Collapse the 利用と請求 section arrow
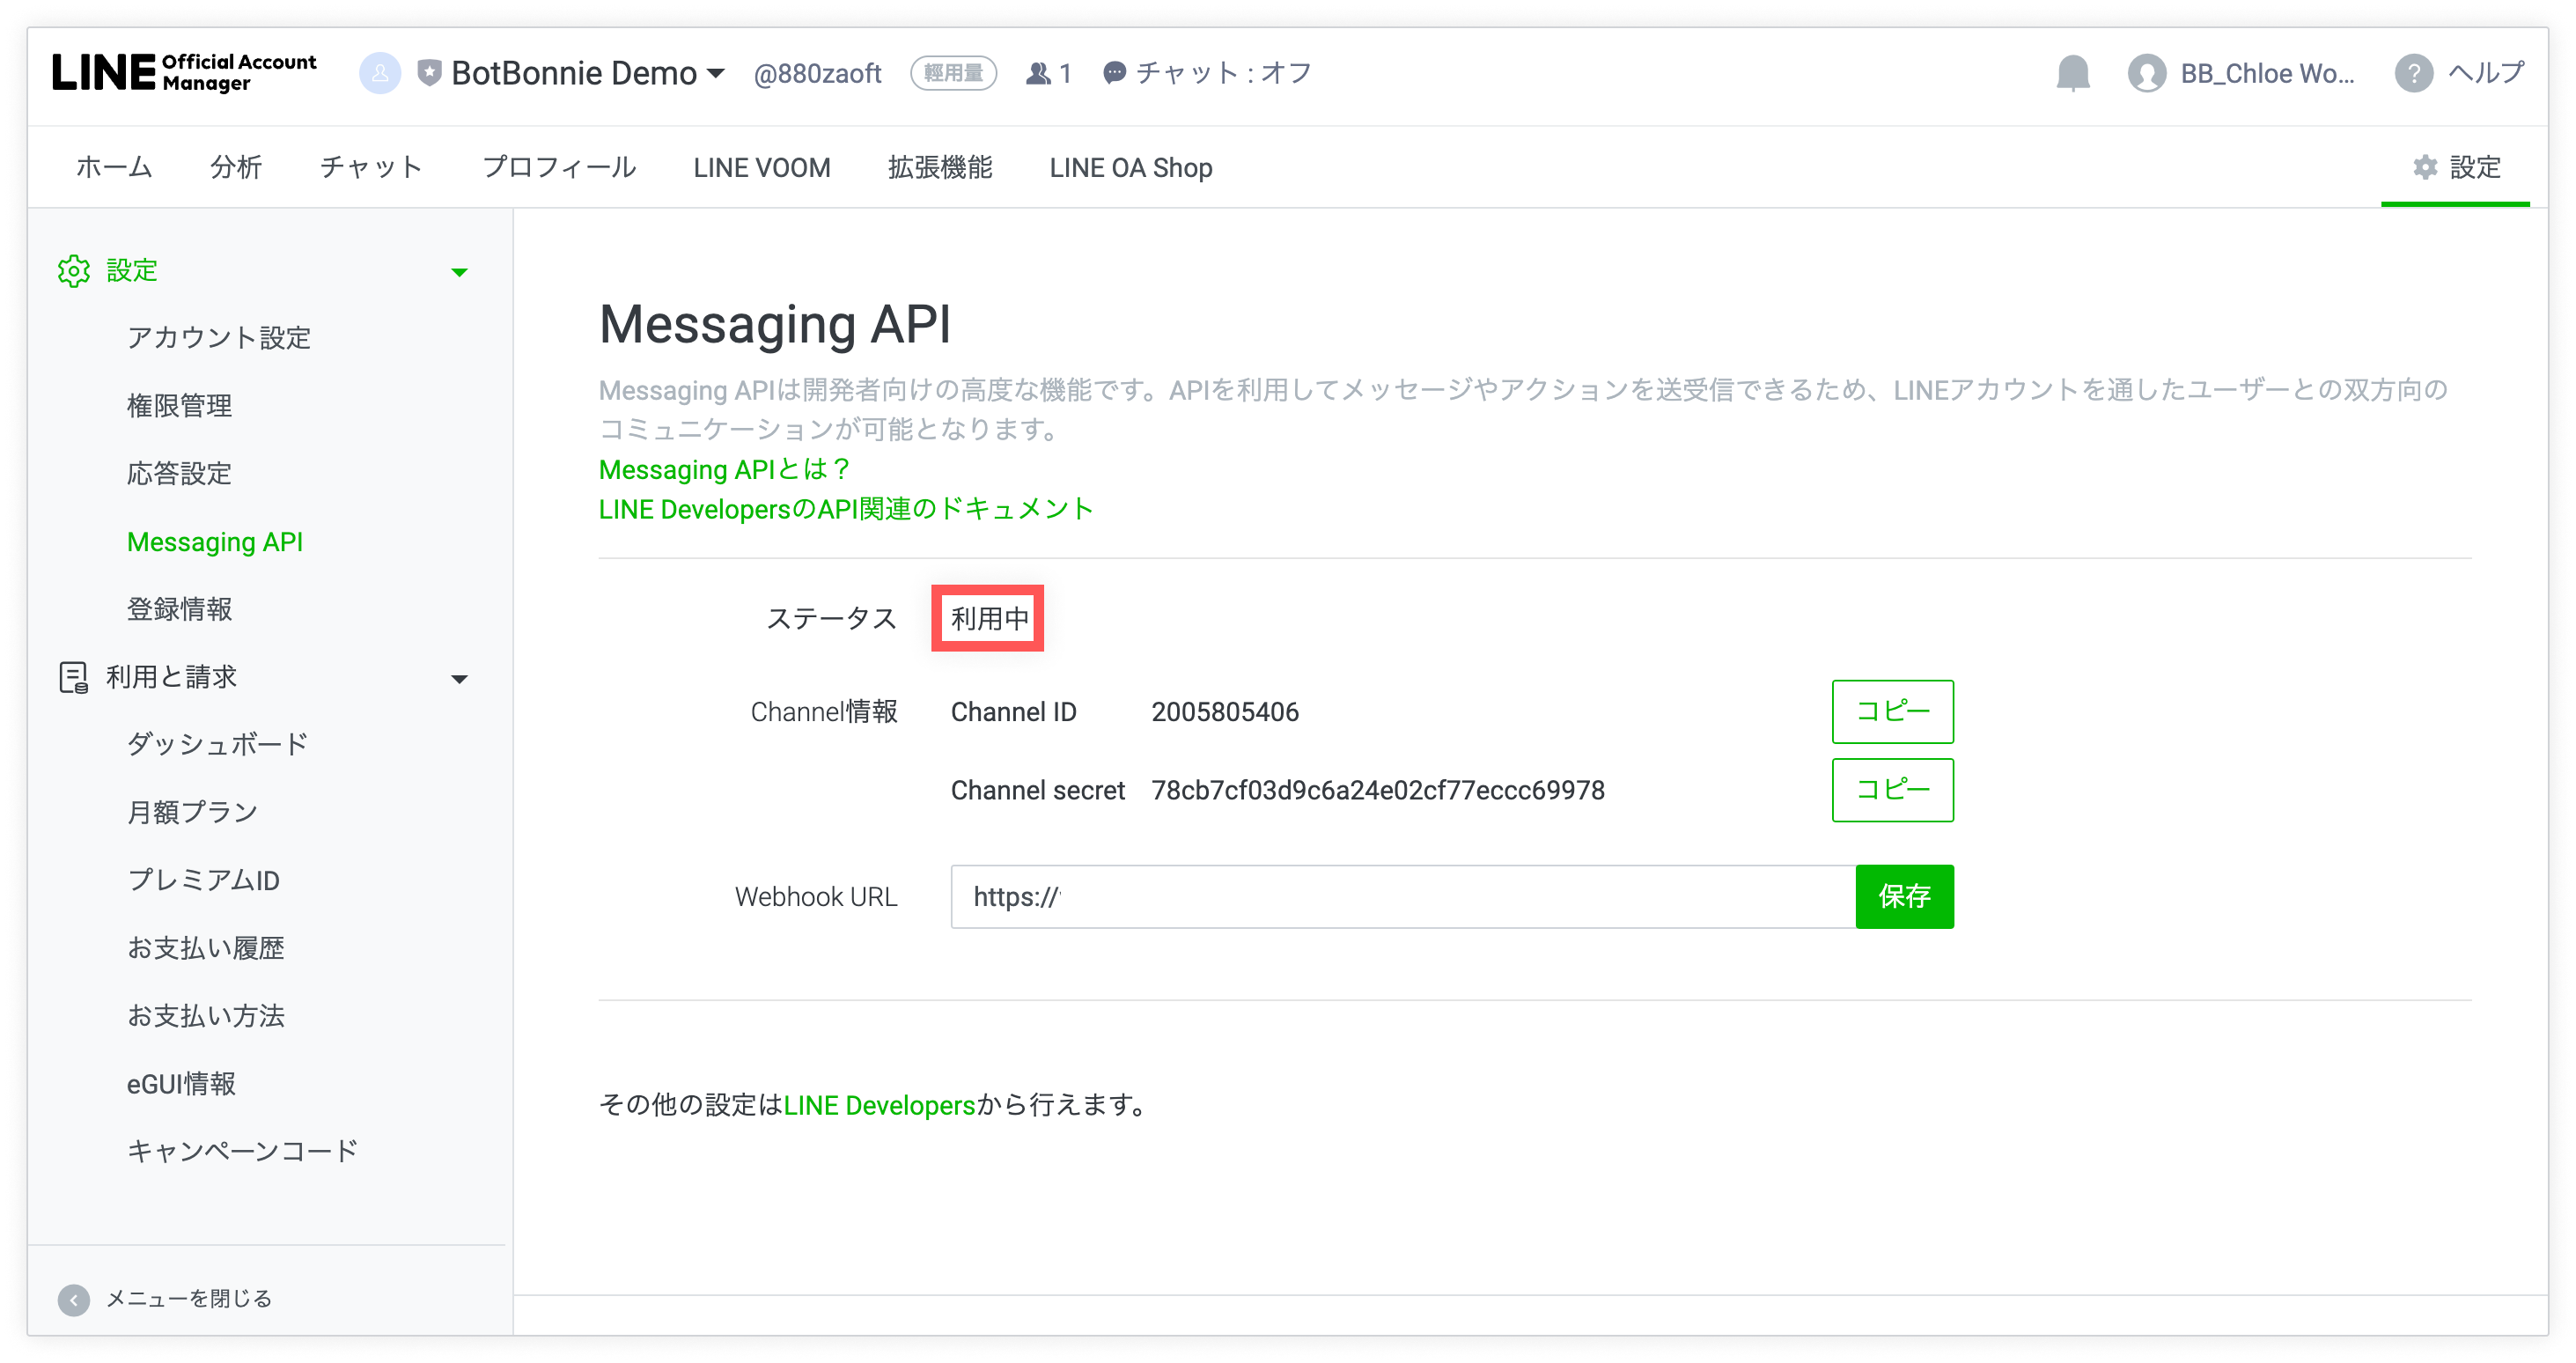The height and width of the screenshot is (1363, 2576). (x=459, y=679)
